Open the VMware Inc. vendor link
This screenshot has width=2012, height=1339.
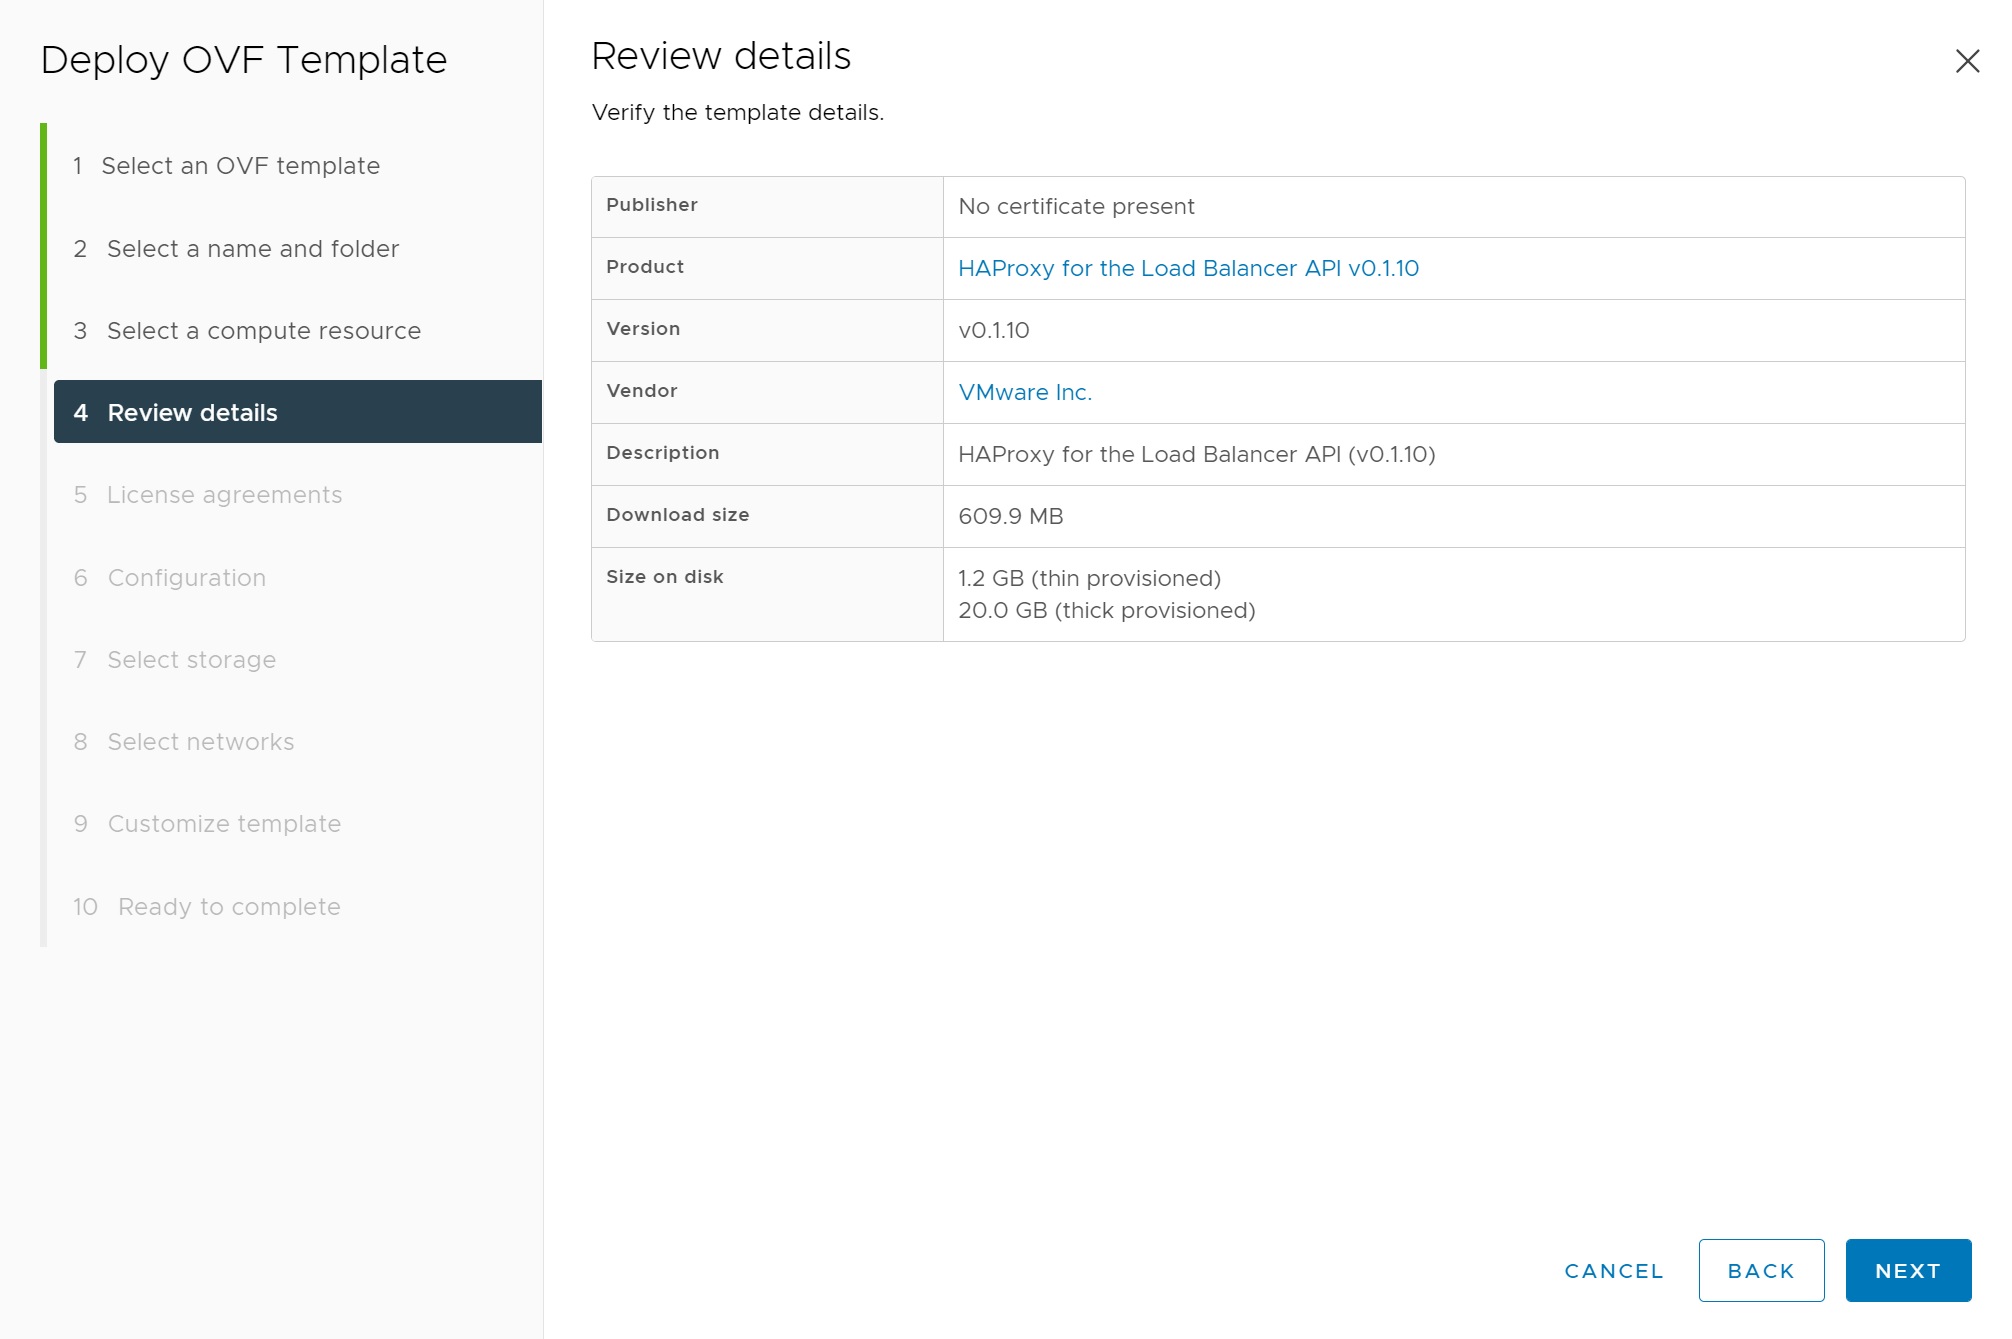point(1024,392)
